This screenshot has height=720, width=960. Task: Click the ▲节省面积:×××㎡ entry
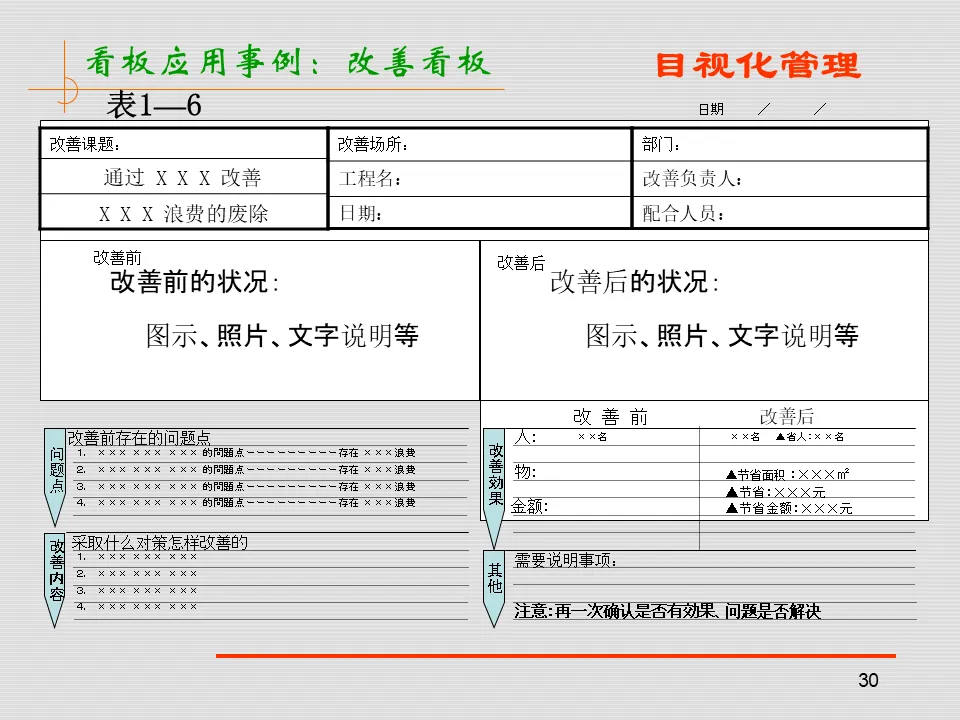(787, 474)
